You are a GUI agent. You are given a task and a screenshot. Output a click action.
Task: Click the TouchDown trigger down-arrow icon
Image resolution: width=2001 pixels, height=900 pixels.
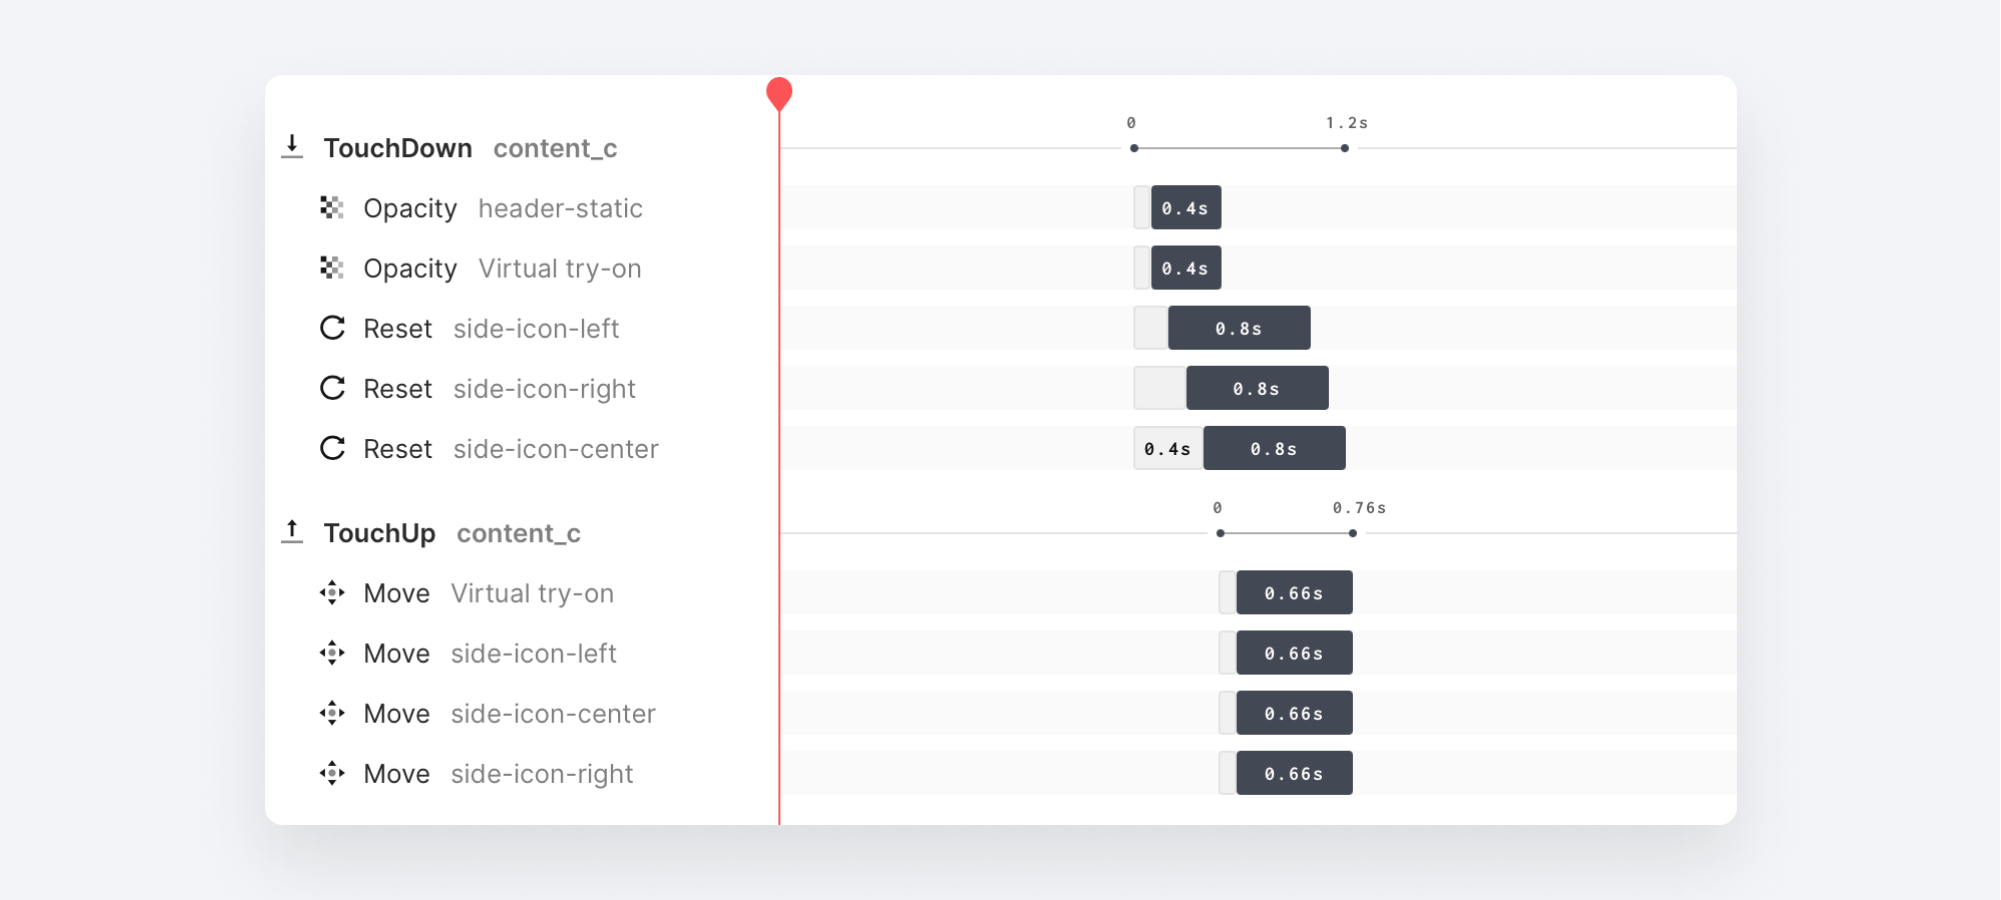pos(292,147)
